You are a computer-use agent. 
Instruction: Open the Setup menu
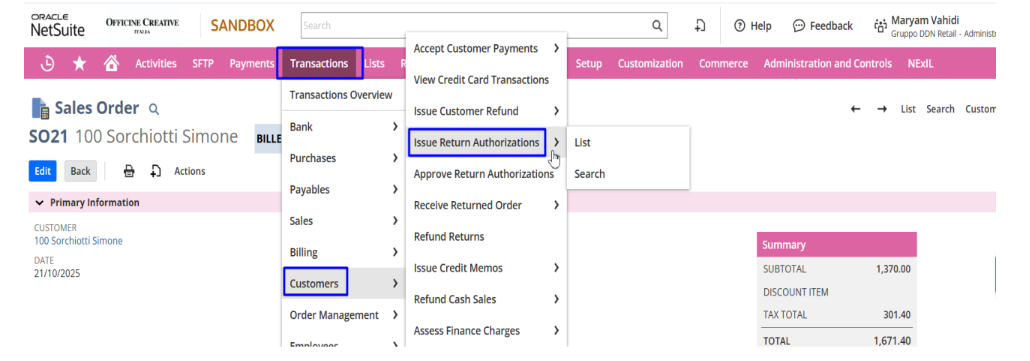click(x=589, y=64)
